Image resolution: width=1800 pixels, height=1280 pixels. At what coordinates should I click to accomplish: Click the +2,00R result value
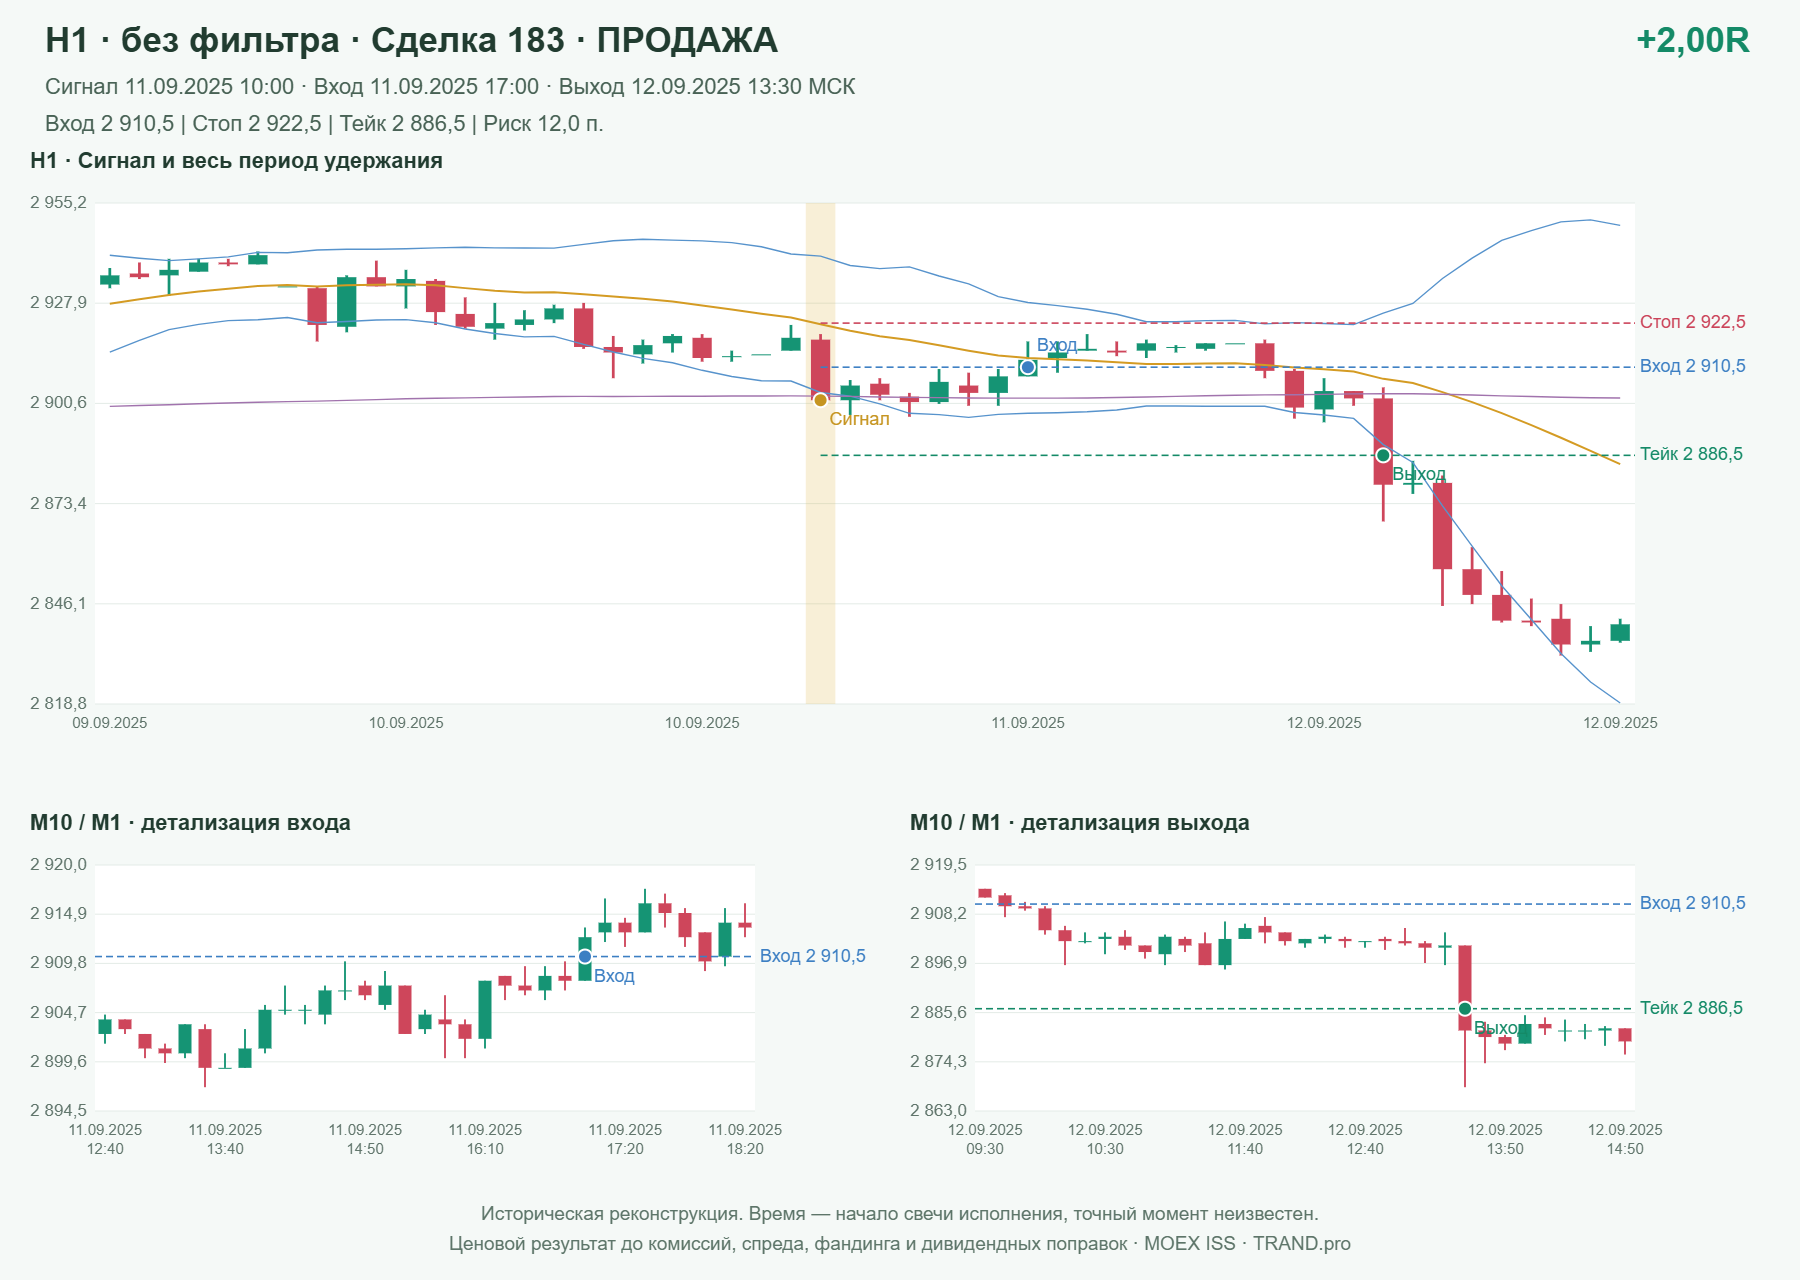click(1692, 40)
